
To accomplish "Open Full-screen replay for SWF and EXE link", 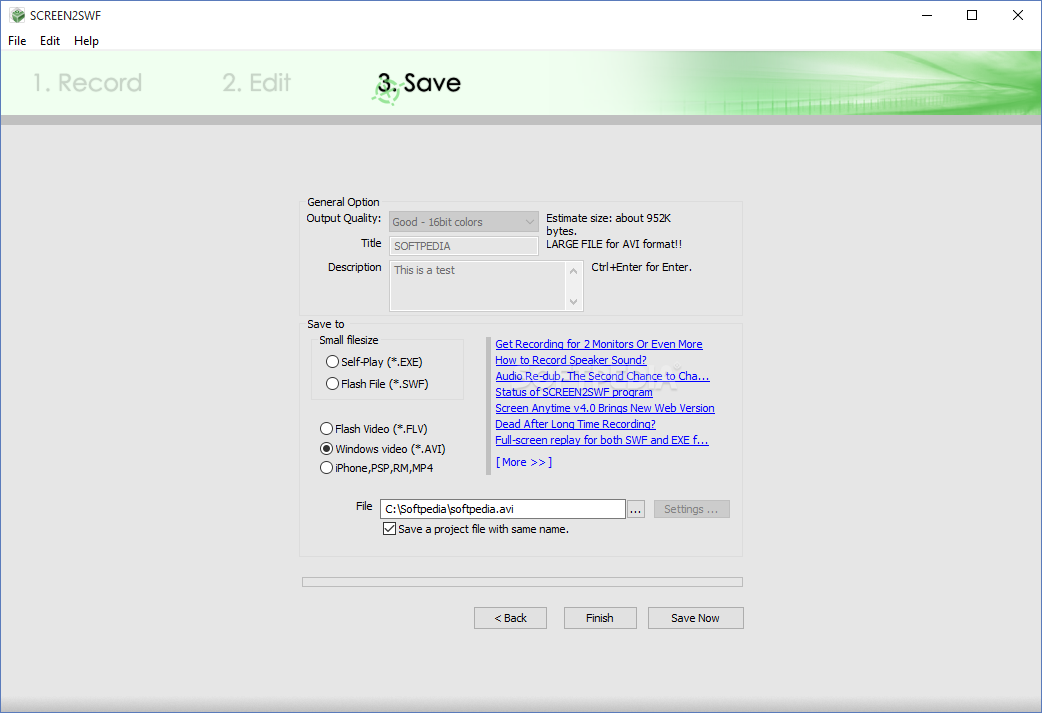I will tap(601, 440).
